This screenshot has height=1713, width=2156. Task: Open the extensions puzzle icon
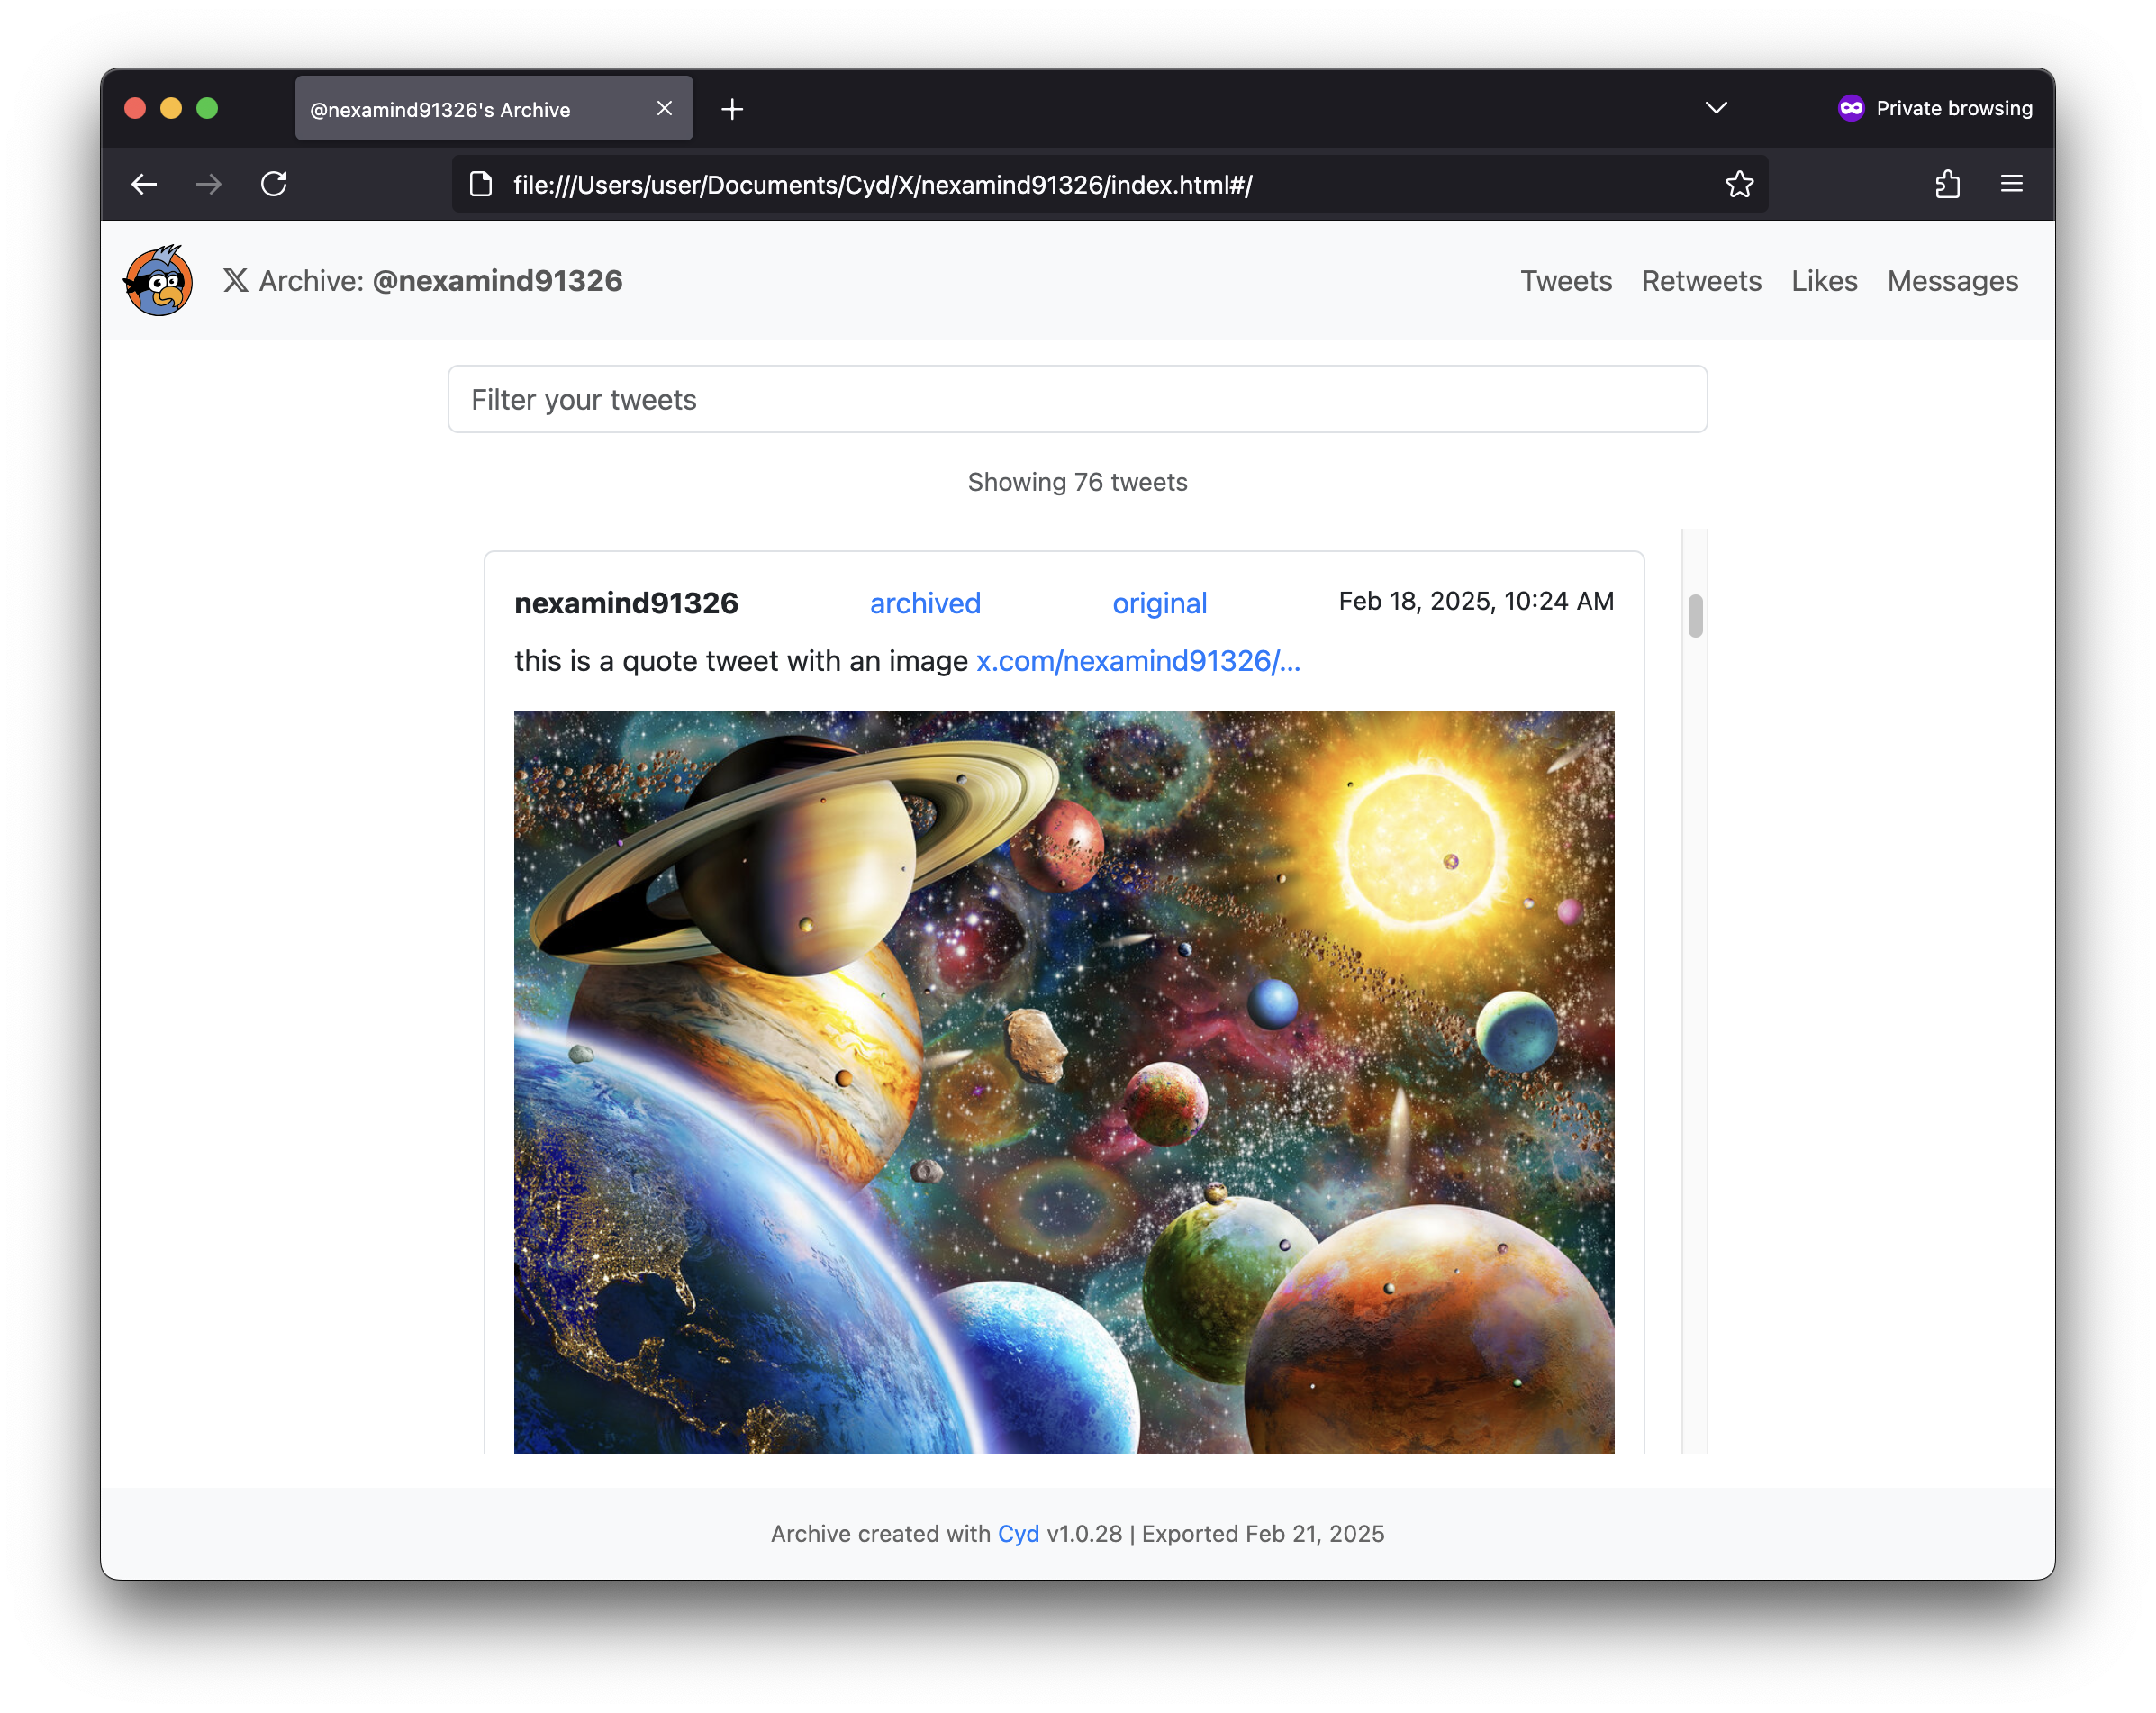click(x=1947, y=184)
